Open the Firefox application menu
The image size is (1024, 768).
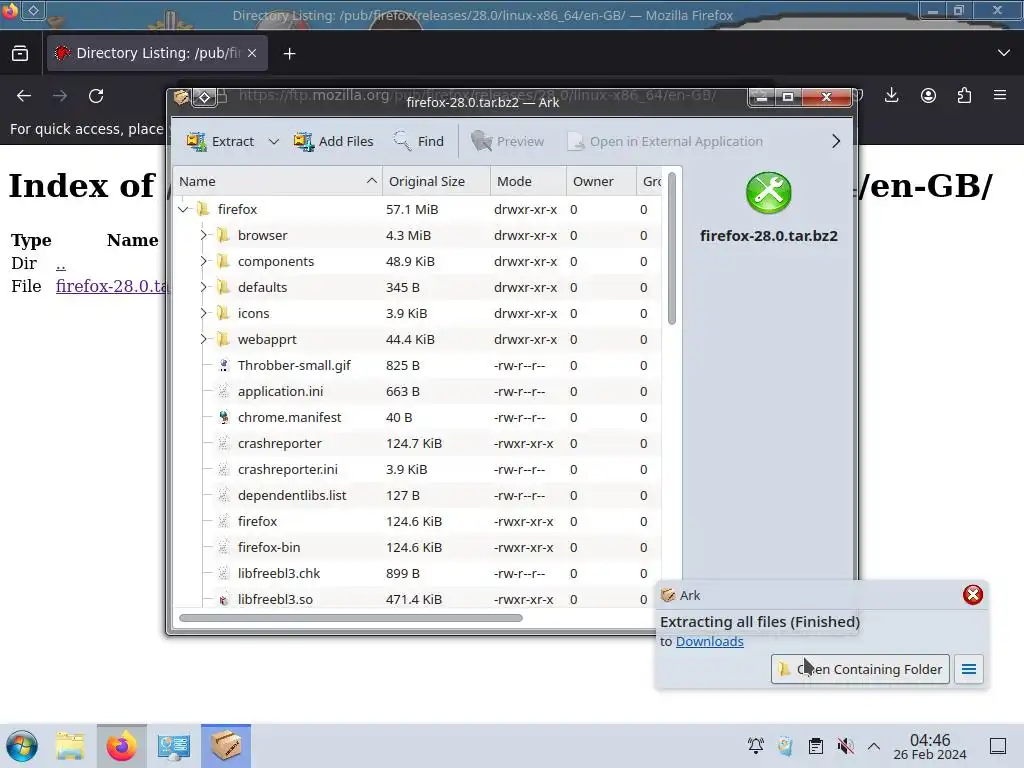tap(1000, 96)
